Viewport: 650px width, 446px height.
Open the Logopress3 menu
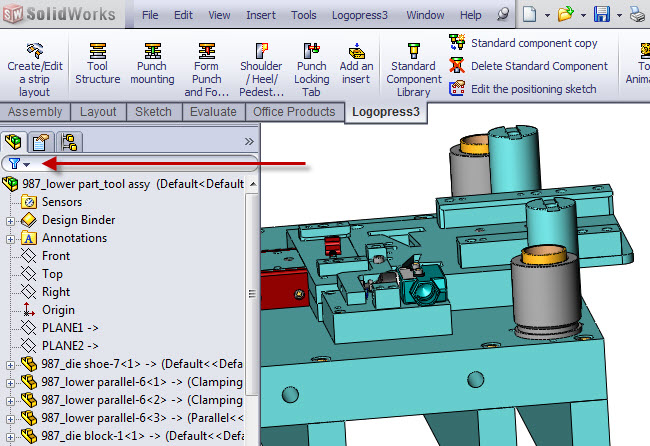pyautogui.click(x=360, y=15)
